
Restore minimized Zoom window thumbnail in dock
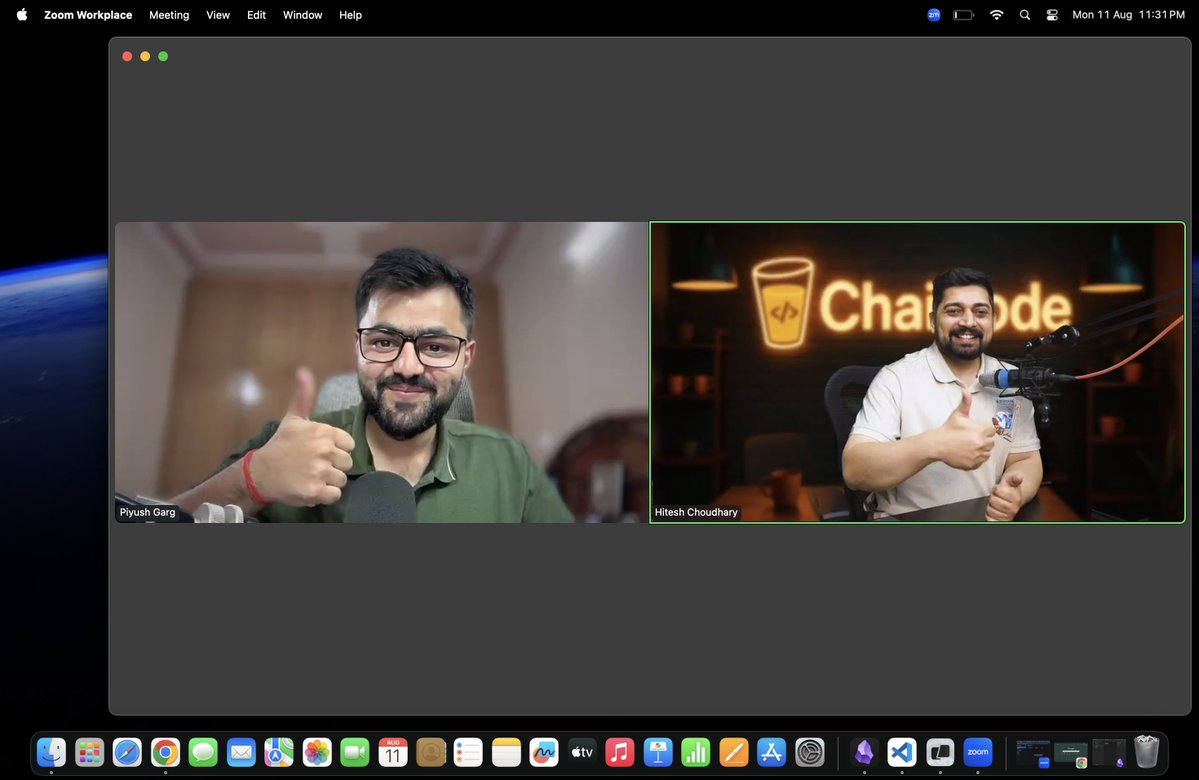pyautogui.click(x=1033, y=752)
